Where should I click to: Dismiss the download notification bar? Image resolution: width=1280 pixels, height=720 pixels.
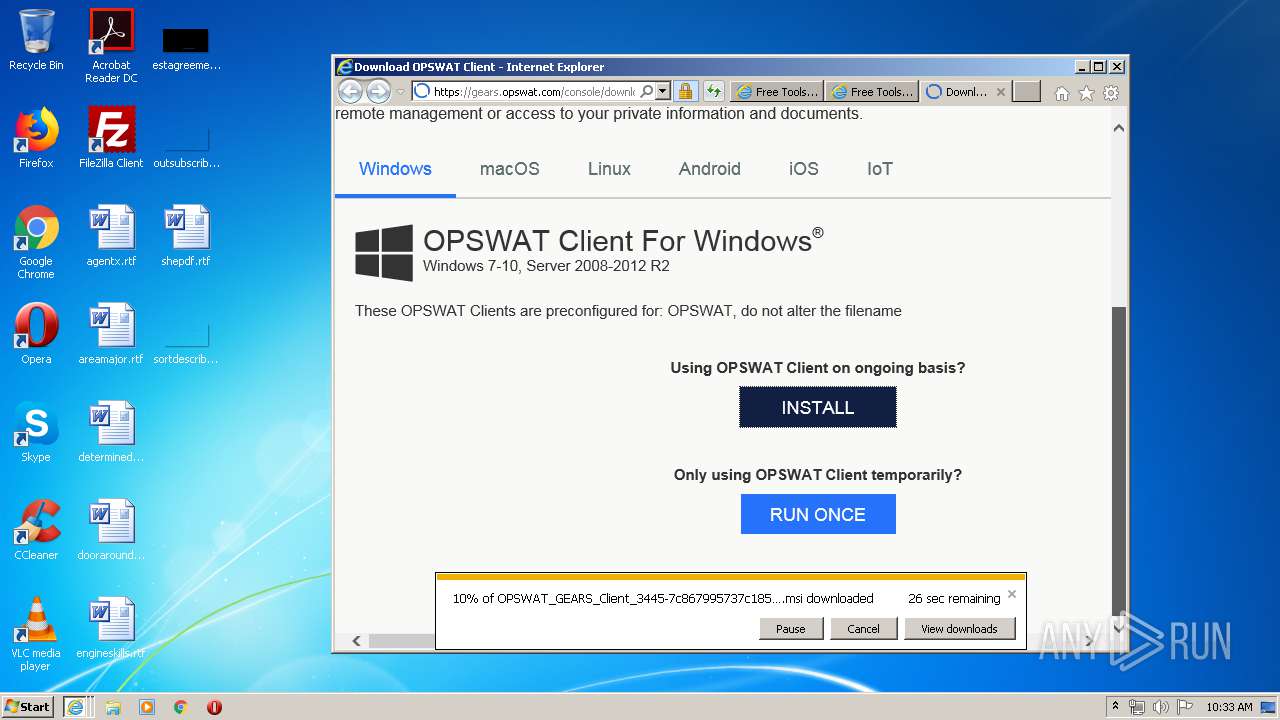[1011, 594]
